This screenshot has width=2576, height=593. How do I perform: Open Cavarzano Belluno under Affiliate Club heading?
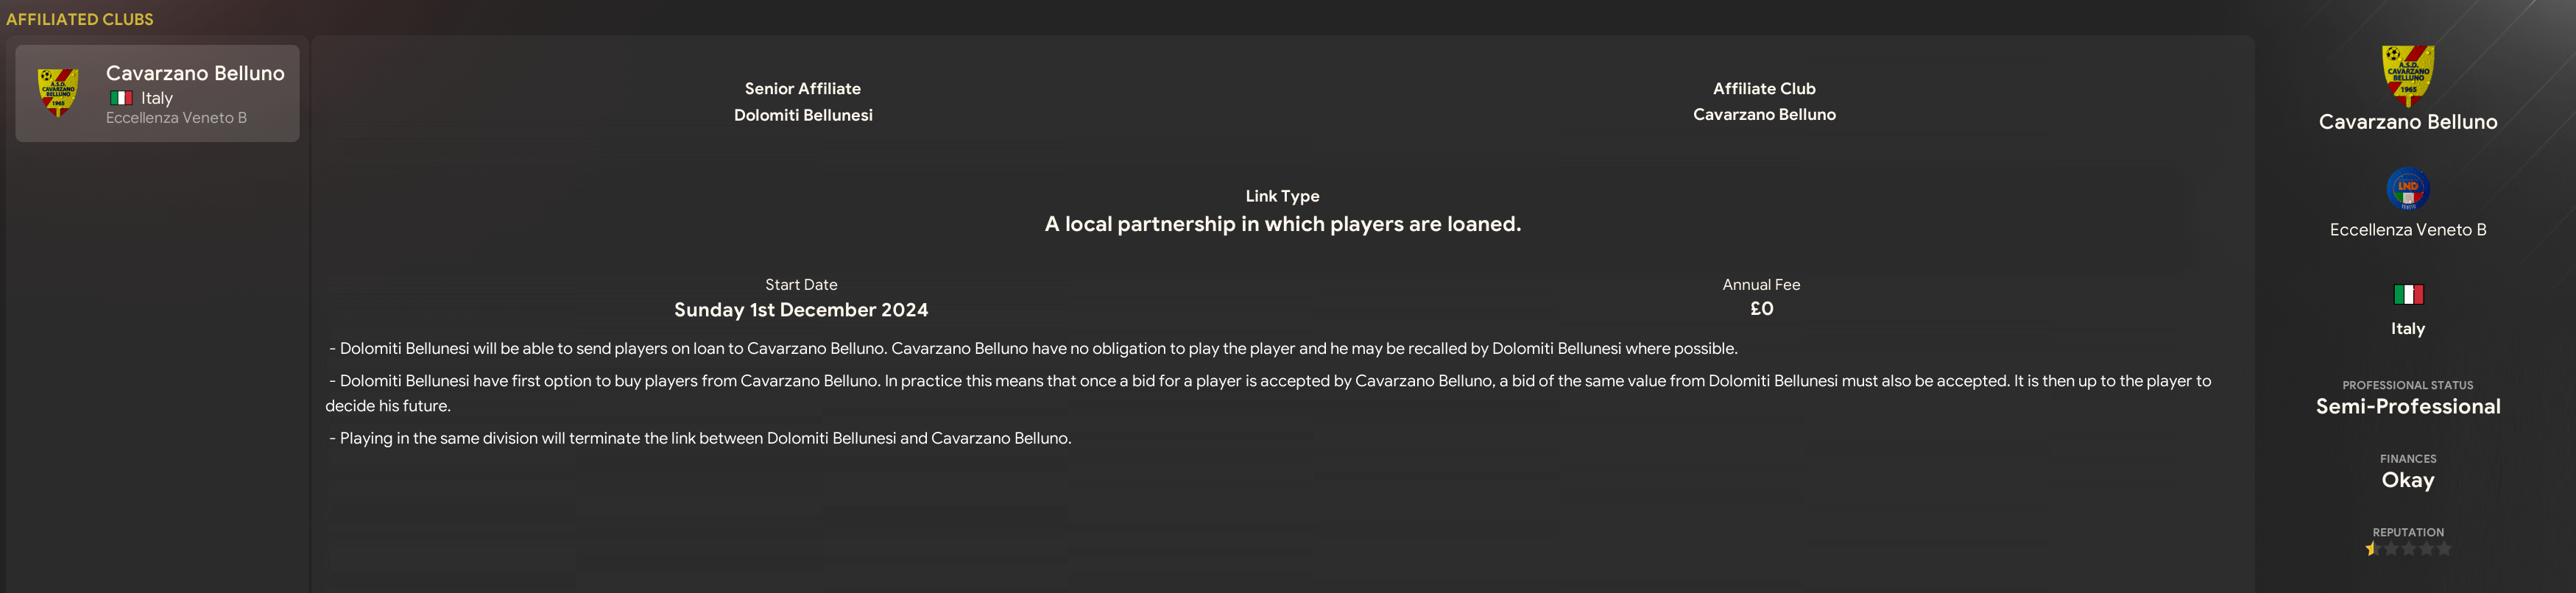click(1763, 115)
